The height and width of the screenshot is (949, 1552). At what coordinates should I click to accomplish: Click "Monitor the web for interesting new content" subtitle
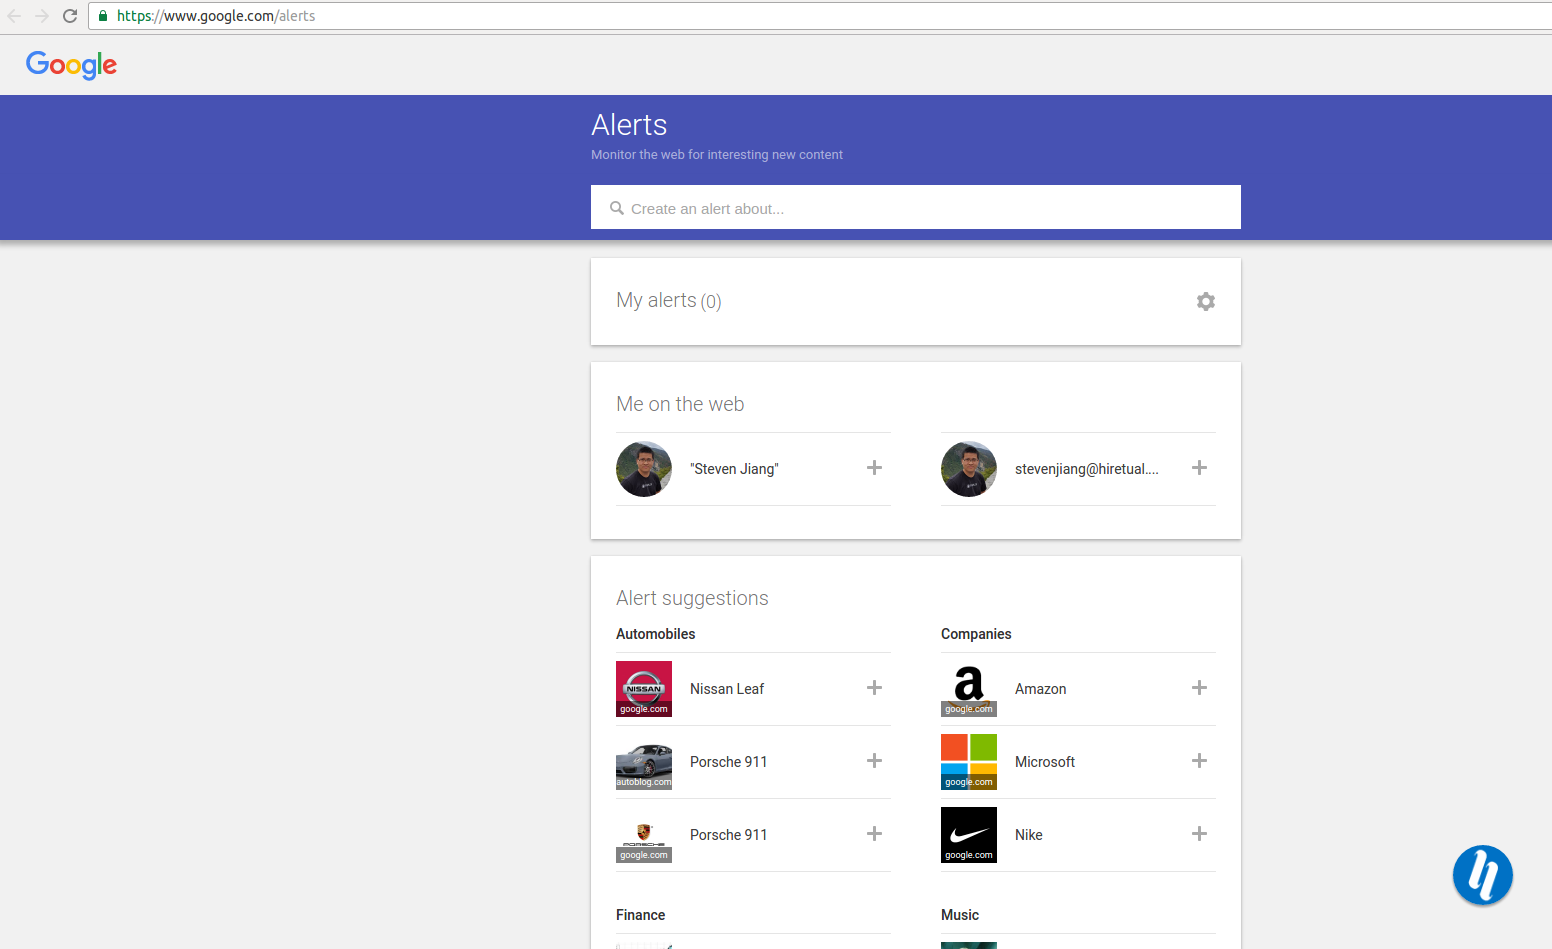[x=717, y=155]
